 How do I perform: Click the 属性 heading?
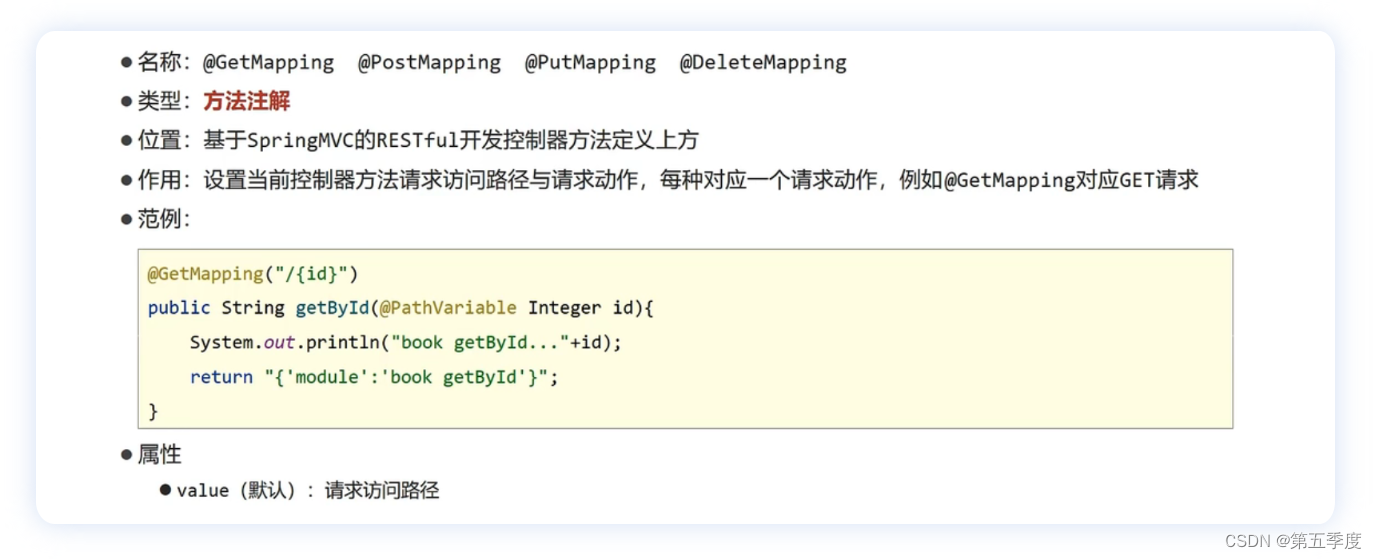(159, 455)
